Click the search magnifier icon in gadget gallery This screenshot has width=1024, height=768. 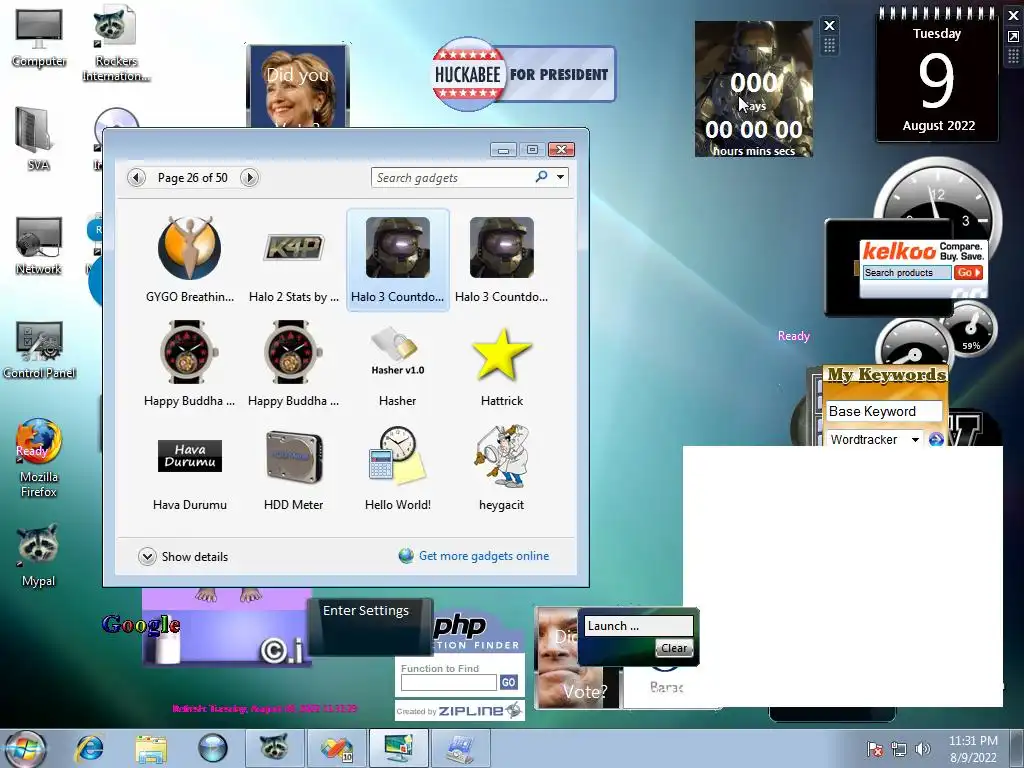pos(541,176)
